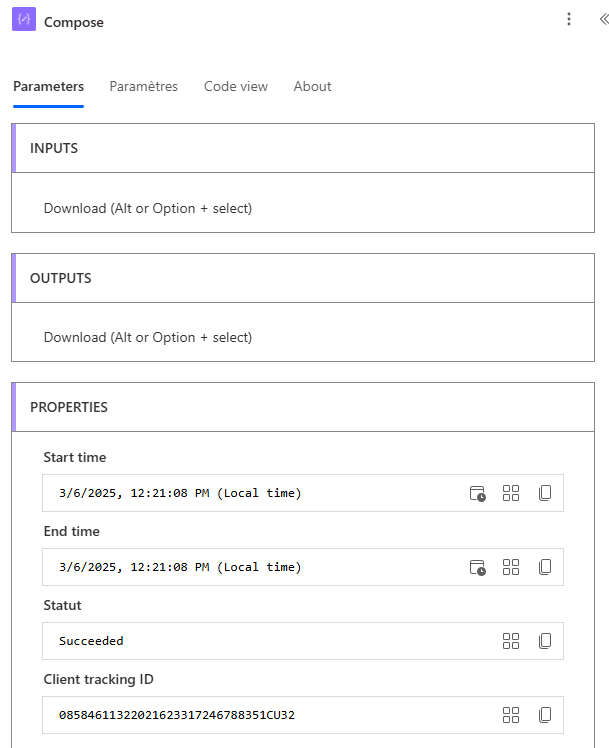Download the INPUTS content link

coord(148,208)
